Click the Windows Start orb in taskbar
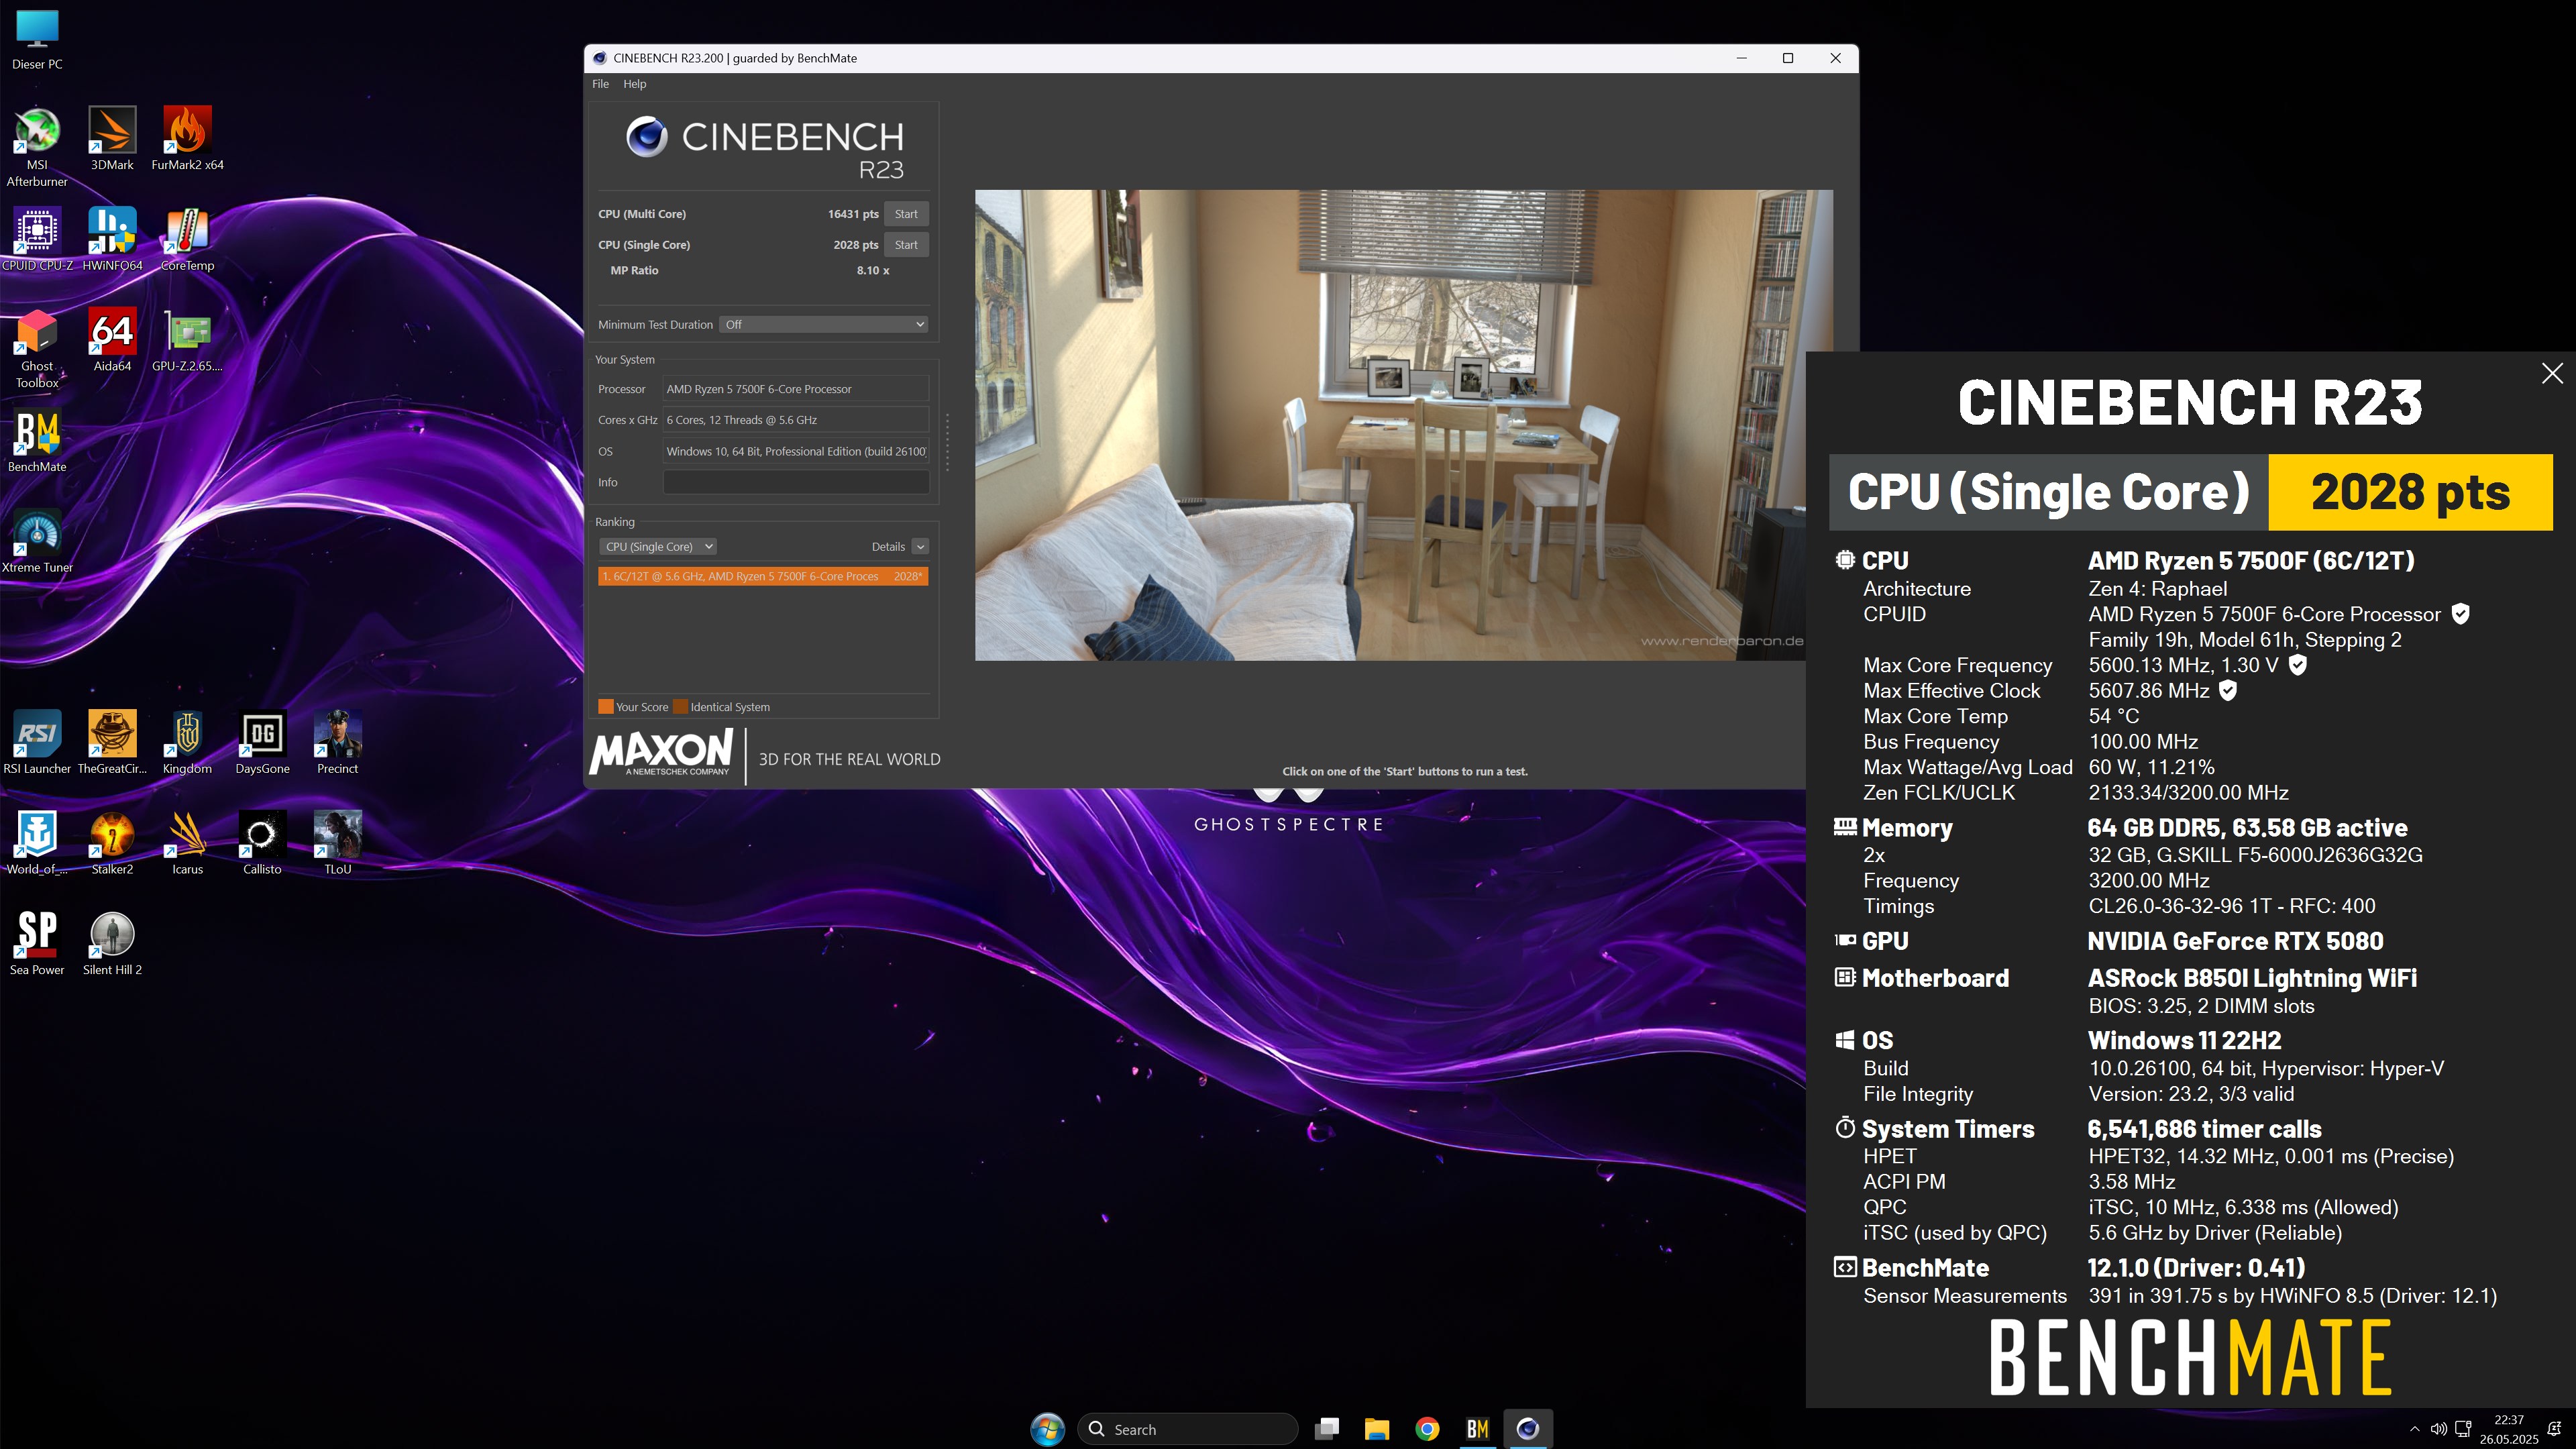This screenshot has height=1449, width=2576. [x=1047, y=1429]
